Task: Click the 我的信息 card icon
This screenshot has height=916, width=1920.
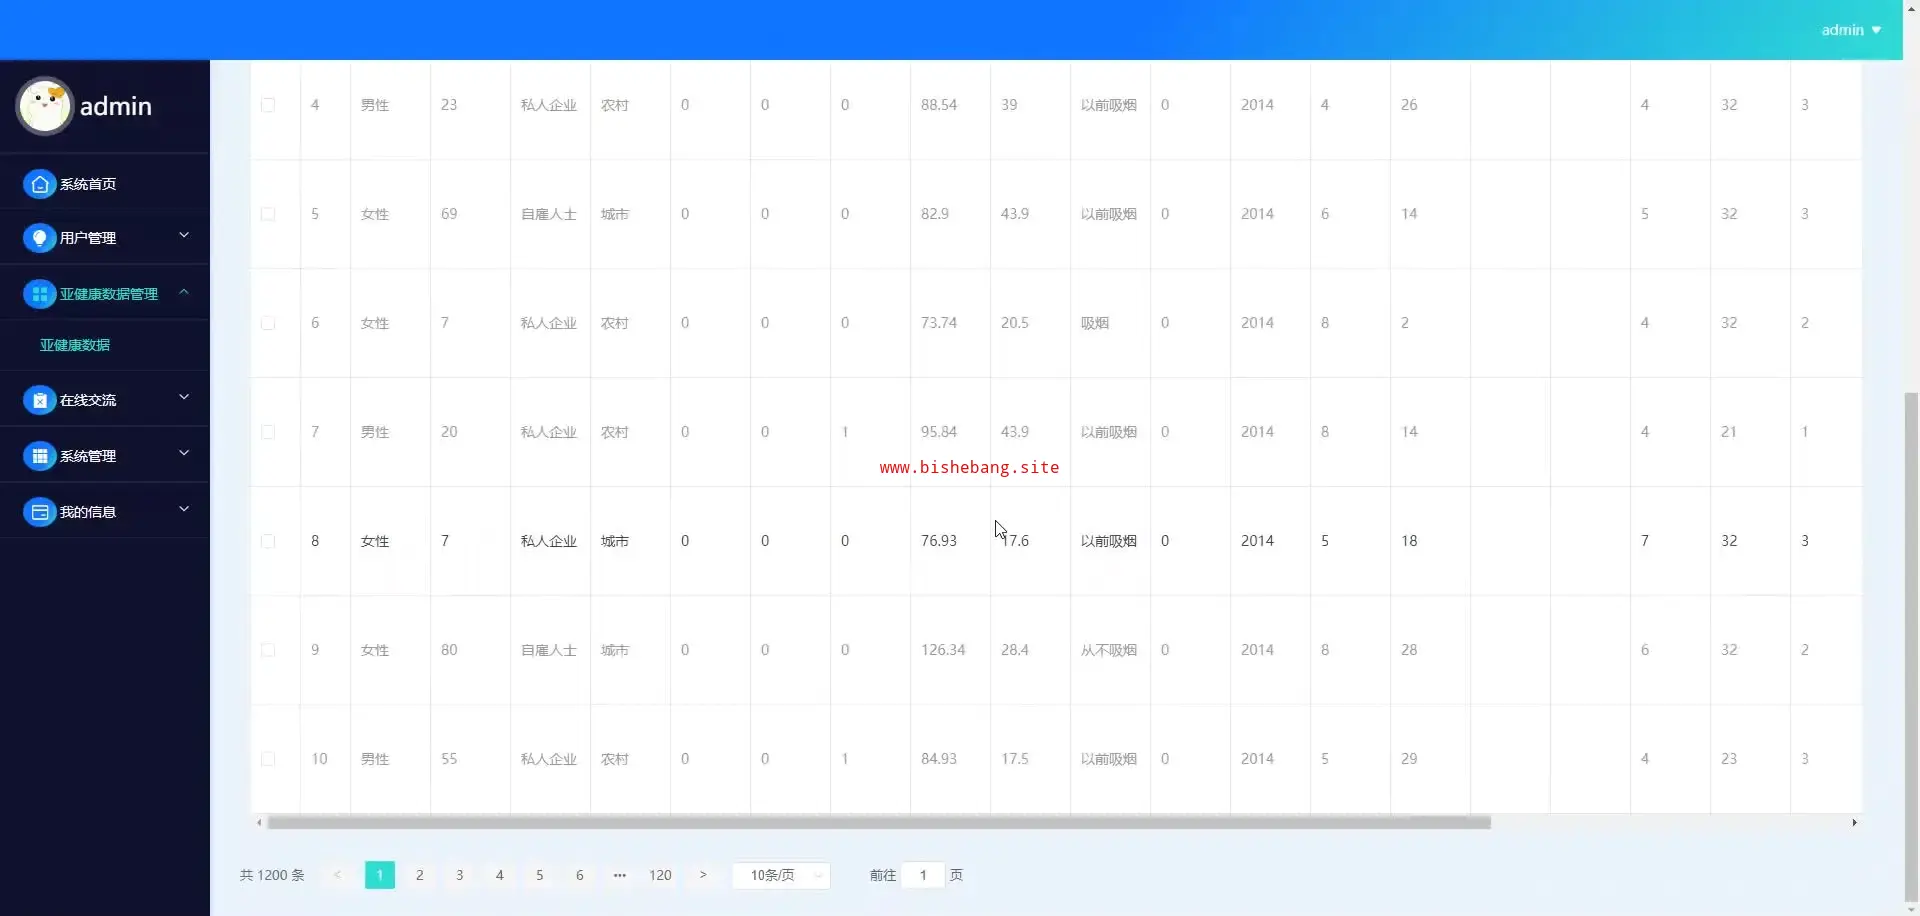Action: pos(39,512)
